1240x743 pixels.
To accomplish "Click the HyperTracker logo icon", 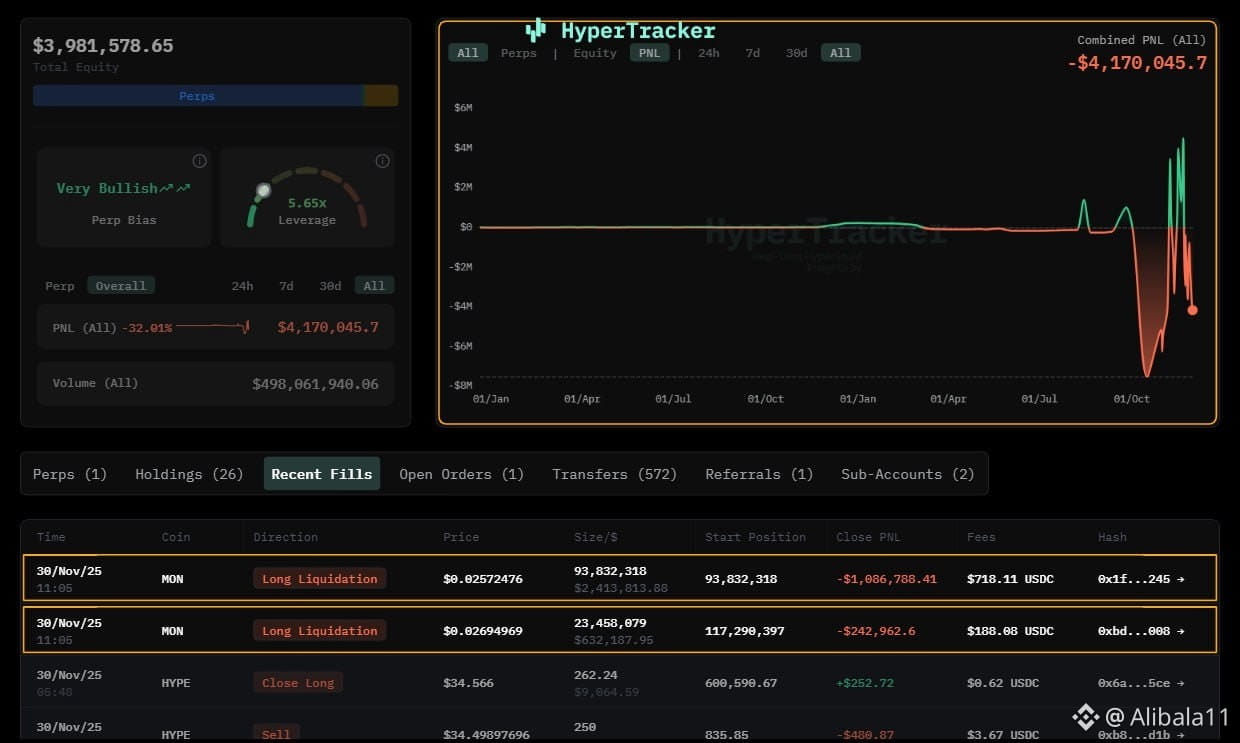I will [x=536, y=30].
